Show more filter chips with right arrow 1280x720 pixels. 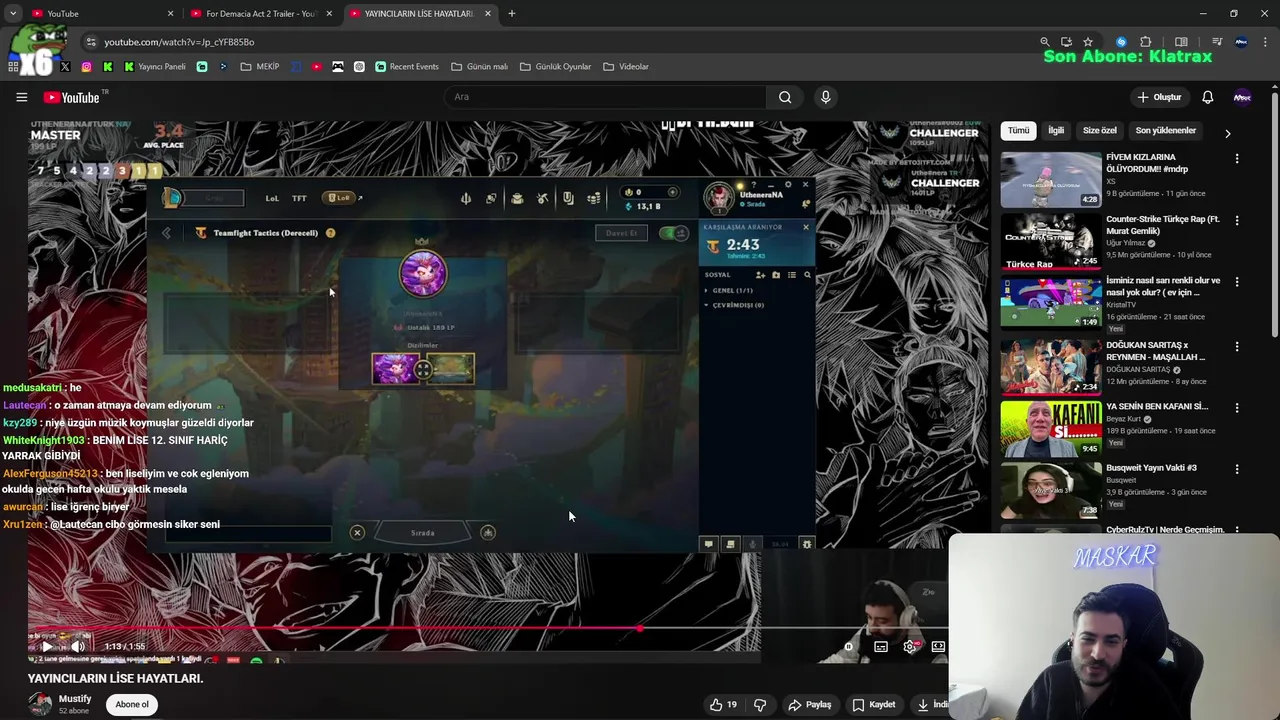point(1228,132)
